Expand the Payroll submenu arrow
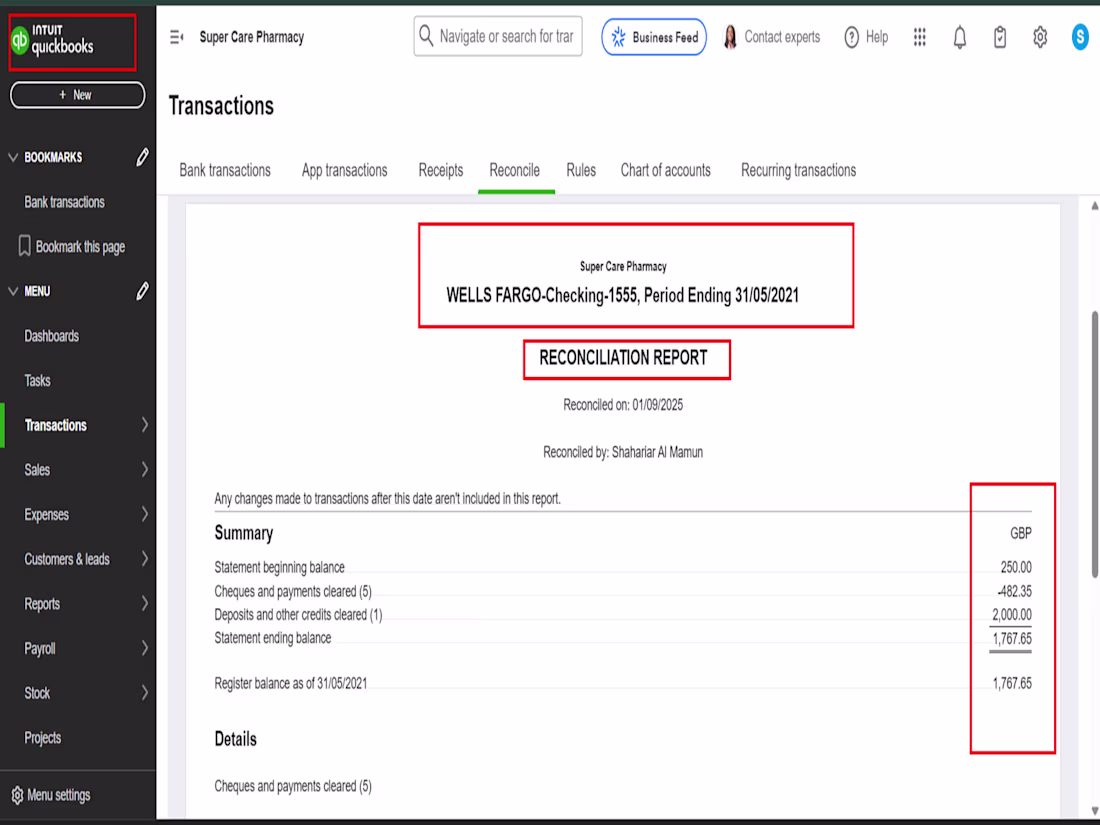 click(145, 648)
